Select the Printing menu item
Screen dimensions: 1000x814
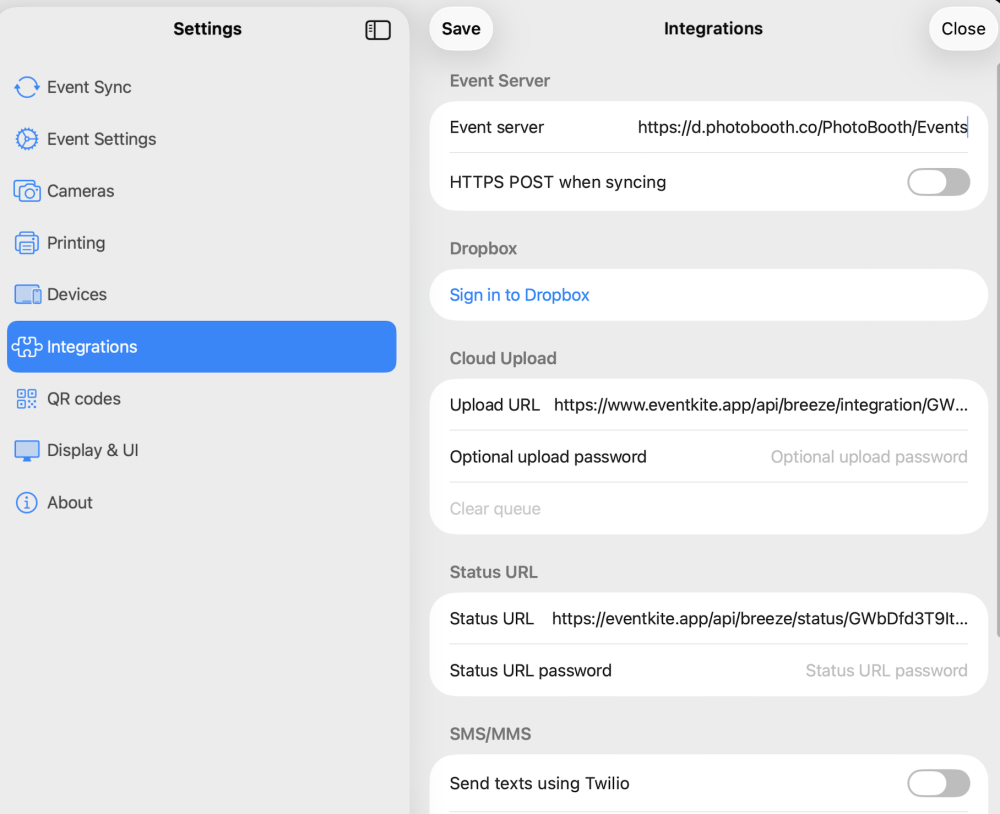pos(76,243)
